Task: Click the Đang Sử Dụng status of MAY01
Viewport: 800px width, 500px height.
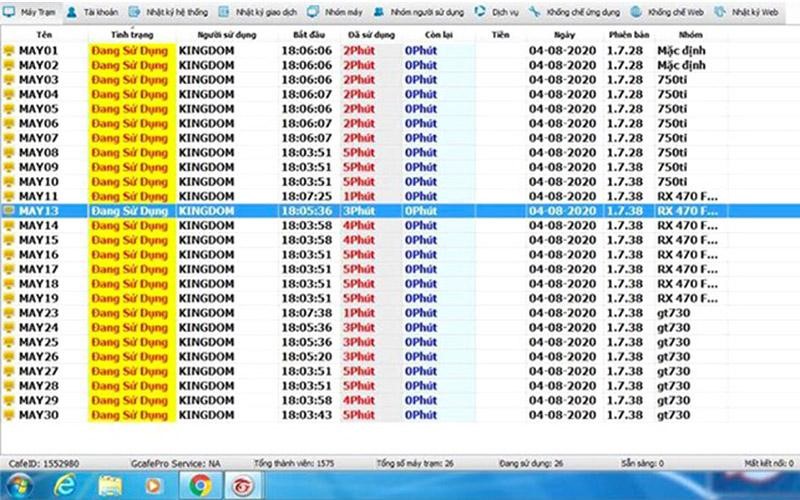Action: [130, 51]
